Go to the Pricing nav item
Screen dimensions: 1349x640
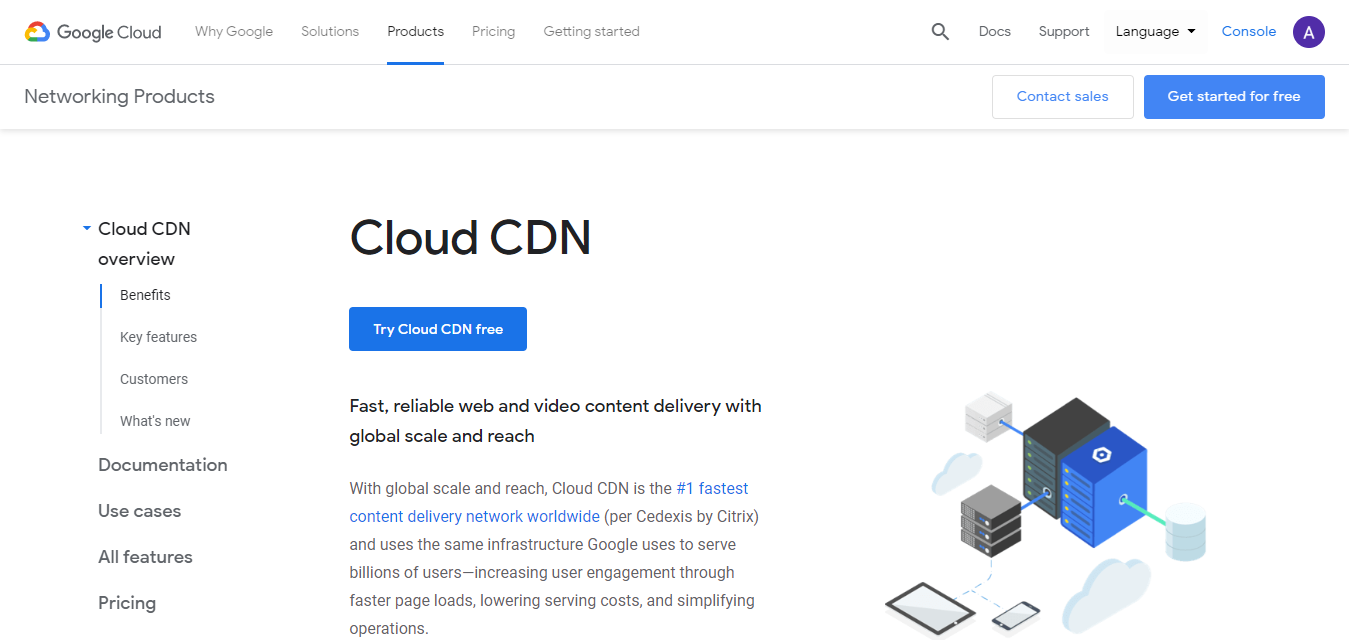tap(494, 32)
